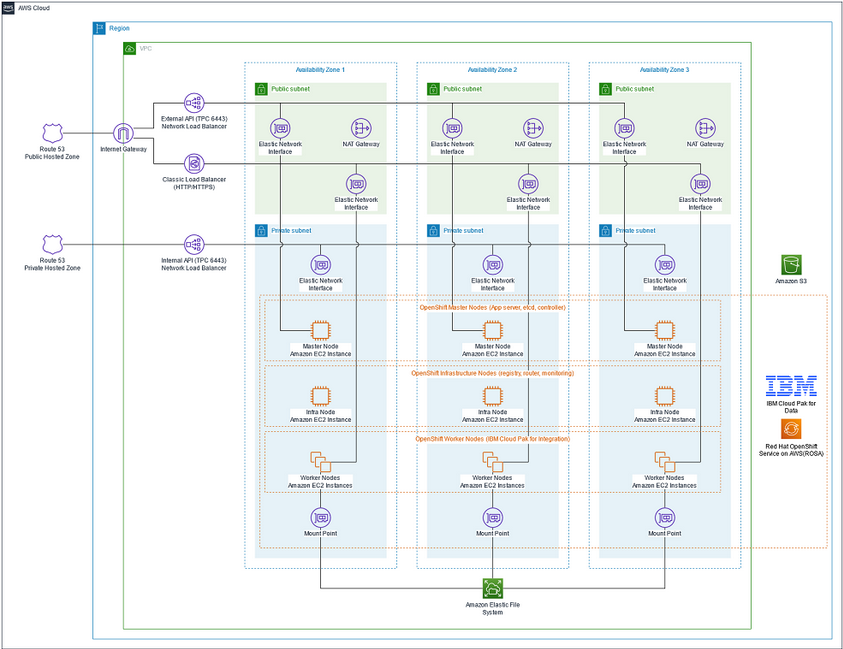
Task: Click the 'OpenShift Infrastructure Nodes' group label
Action: (x=492, y=373)
